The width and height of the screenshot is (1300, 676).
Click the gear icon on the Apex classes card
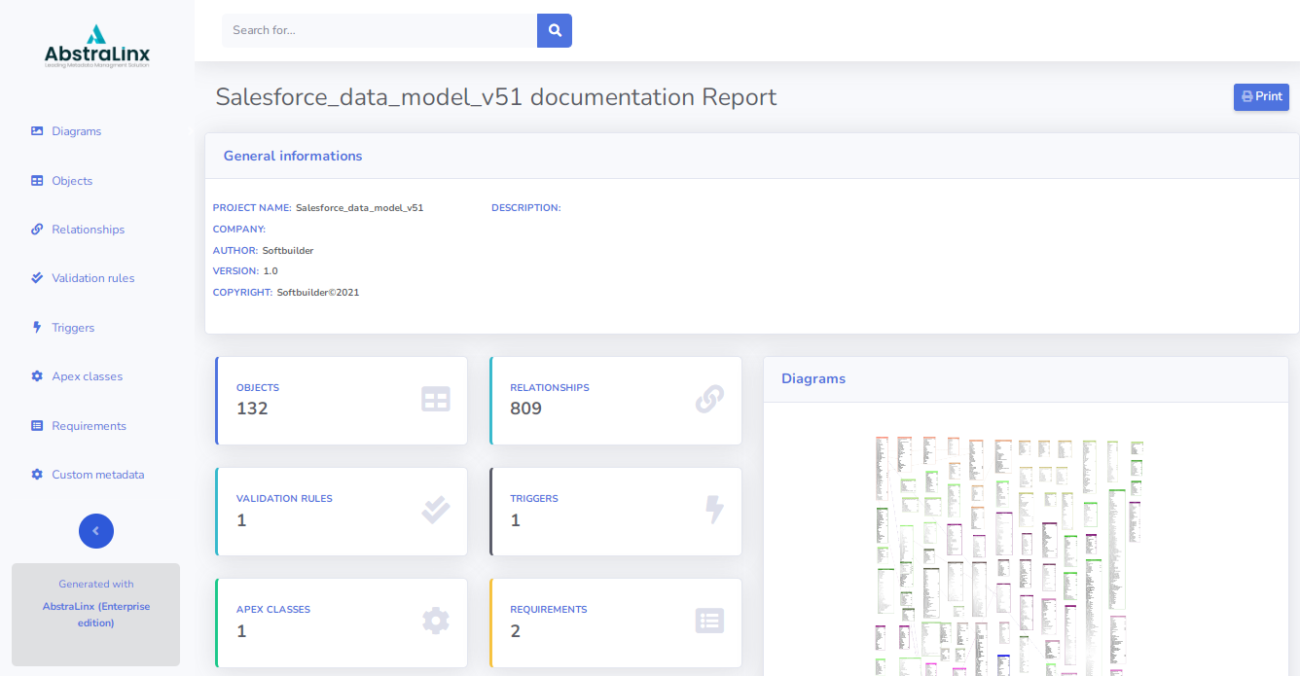point(436,620)
